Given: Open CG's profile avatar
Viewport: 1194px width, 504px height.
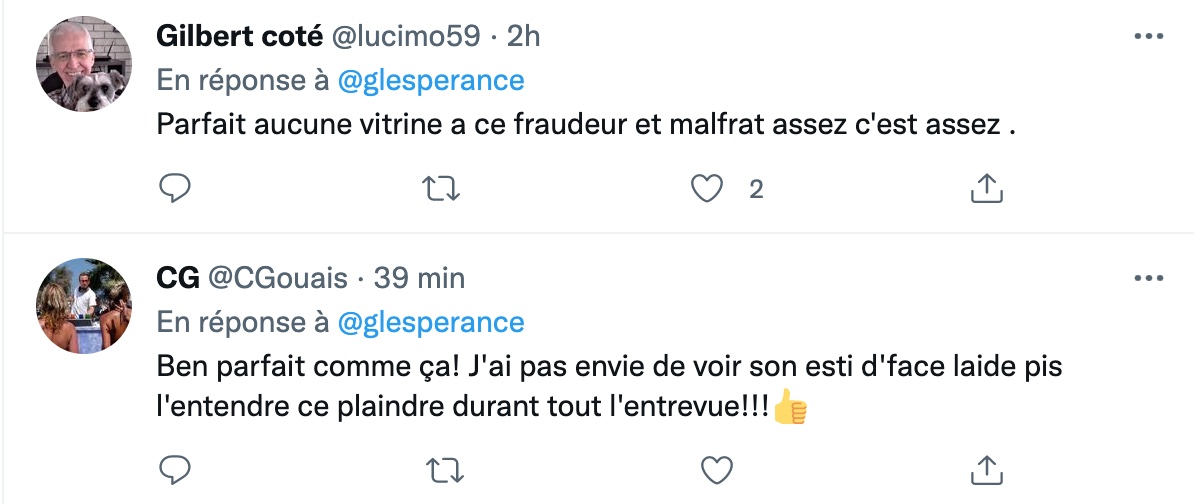Looking at the screenshot, I should tap(85, 305).
